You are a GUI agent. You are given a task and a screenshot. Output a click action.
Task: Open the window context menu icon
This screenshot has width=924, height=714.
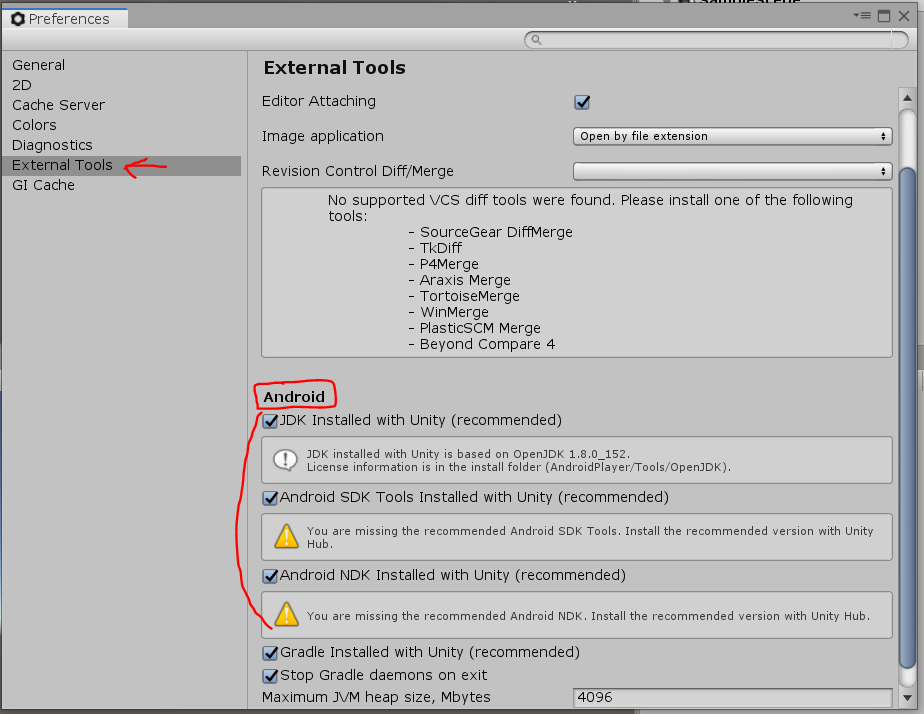(x=862, y=16)
